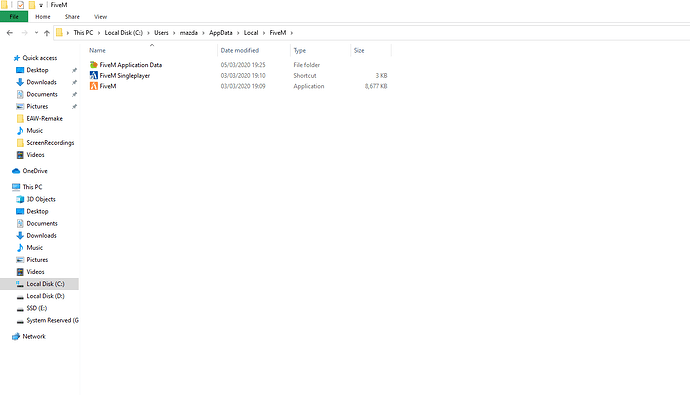Select the FiveM application icon

coord(93,86)
